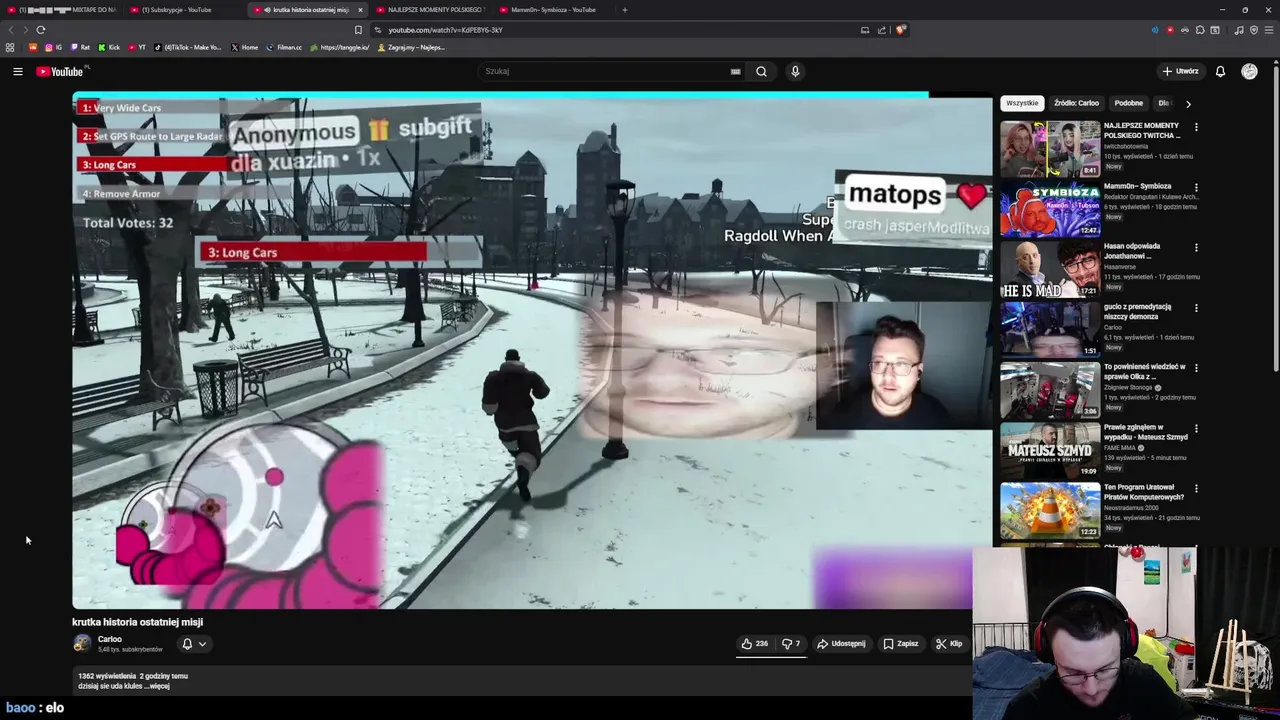The height and width of the screenshot is (720, 1280).
Task: Click the address bar URL youtube.com/watch
Action: pos(445,30)
